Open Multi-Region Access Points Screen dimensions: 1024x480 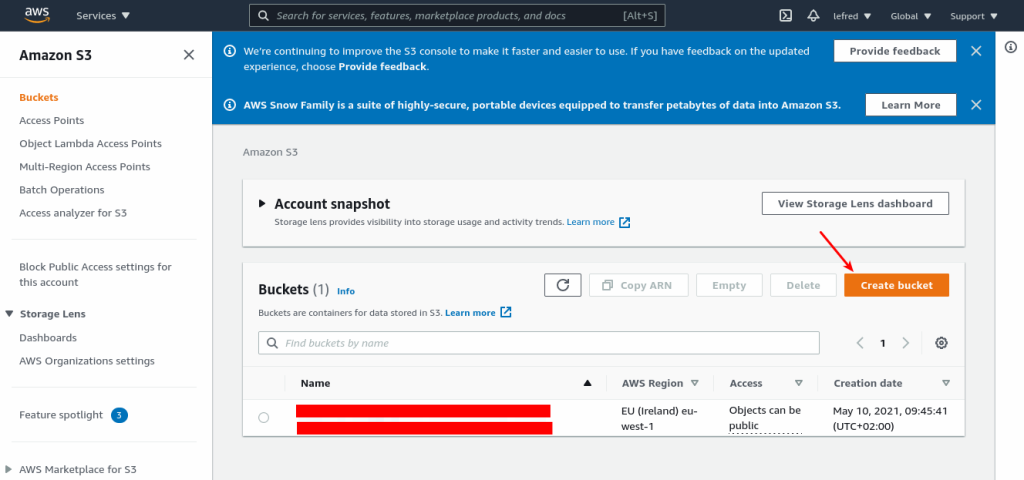pyautogui.click(x=85, y=167)
